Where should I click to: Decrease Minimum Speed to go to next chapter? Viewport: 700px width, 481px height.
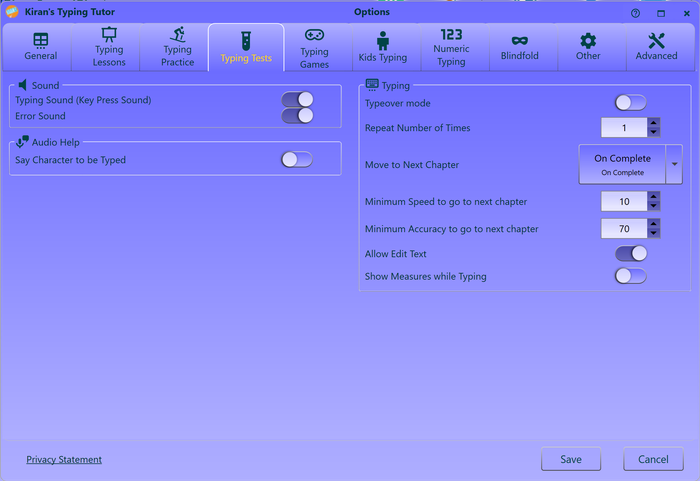point(654,206)
